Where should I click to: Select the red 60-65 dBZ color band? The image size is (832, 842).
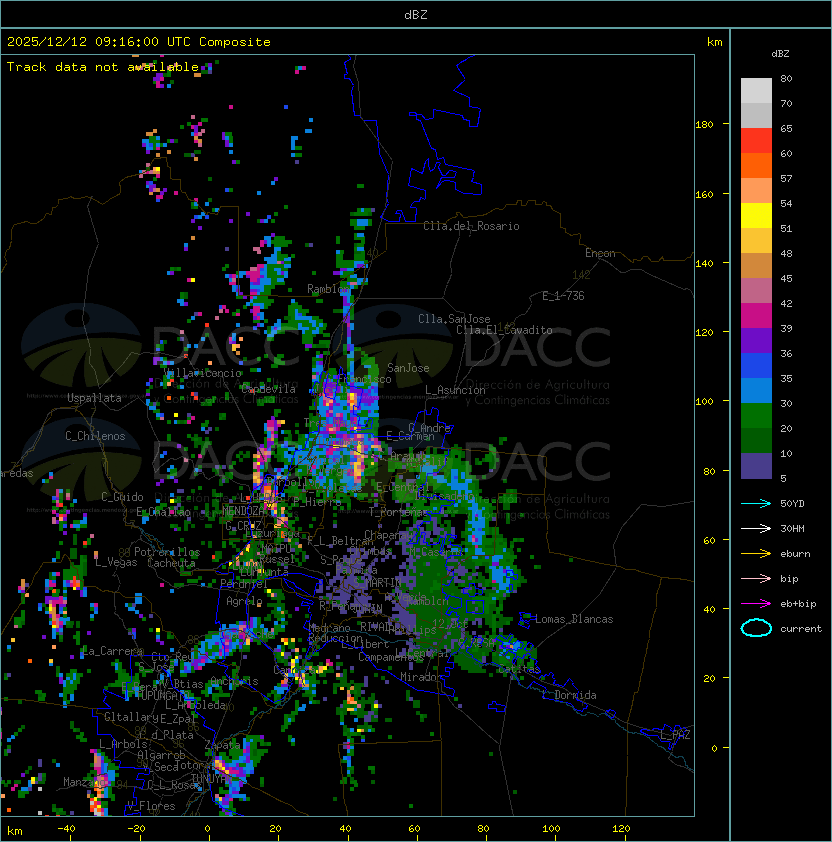(x=756, y=141)
